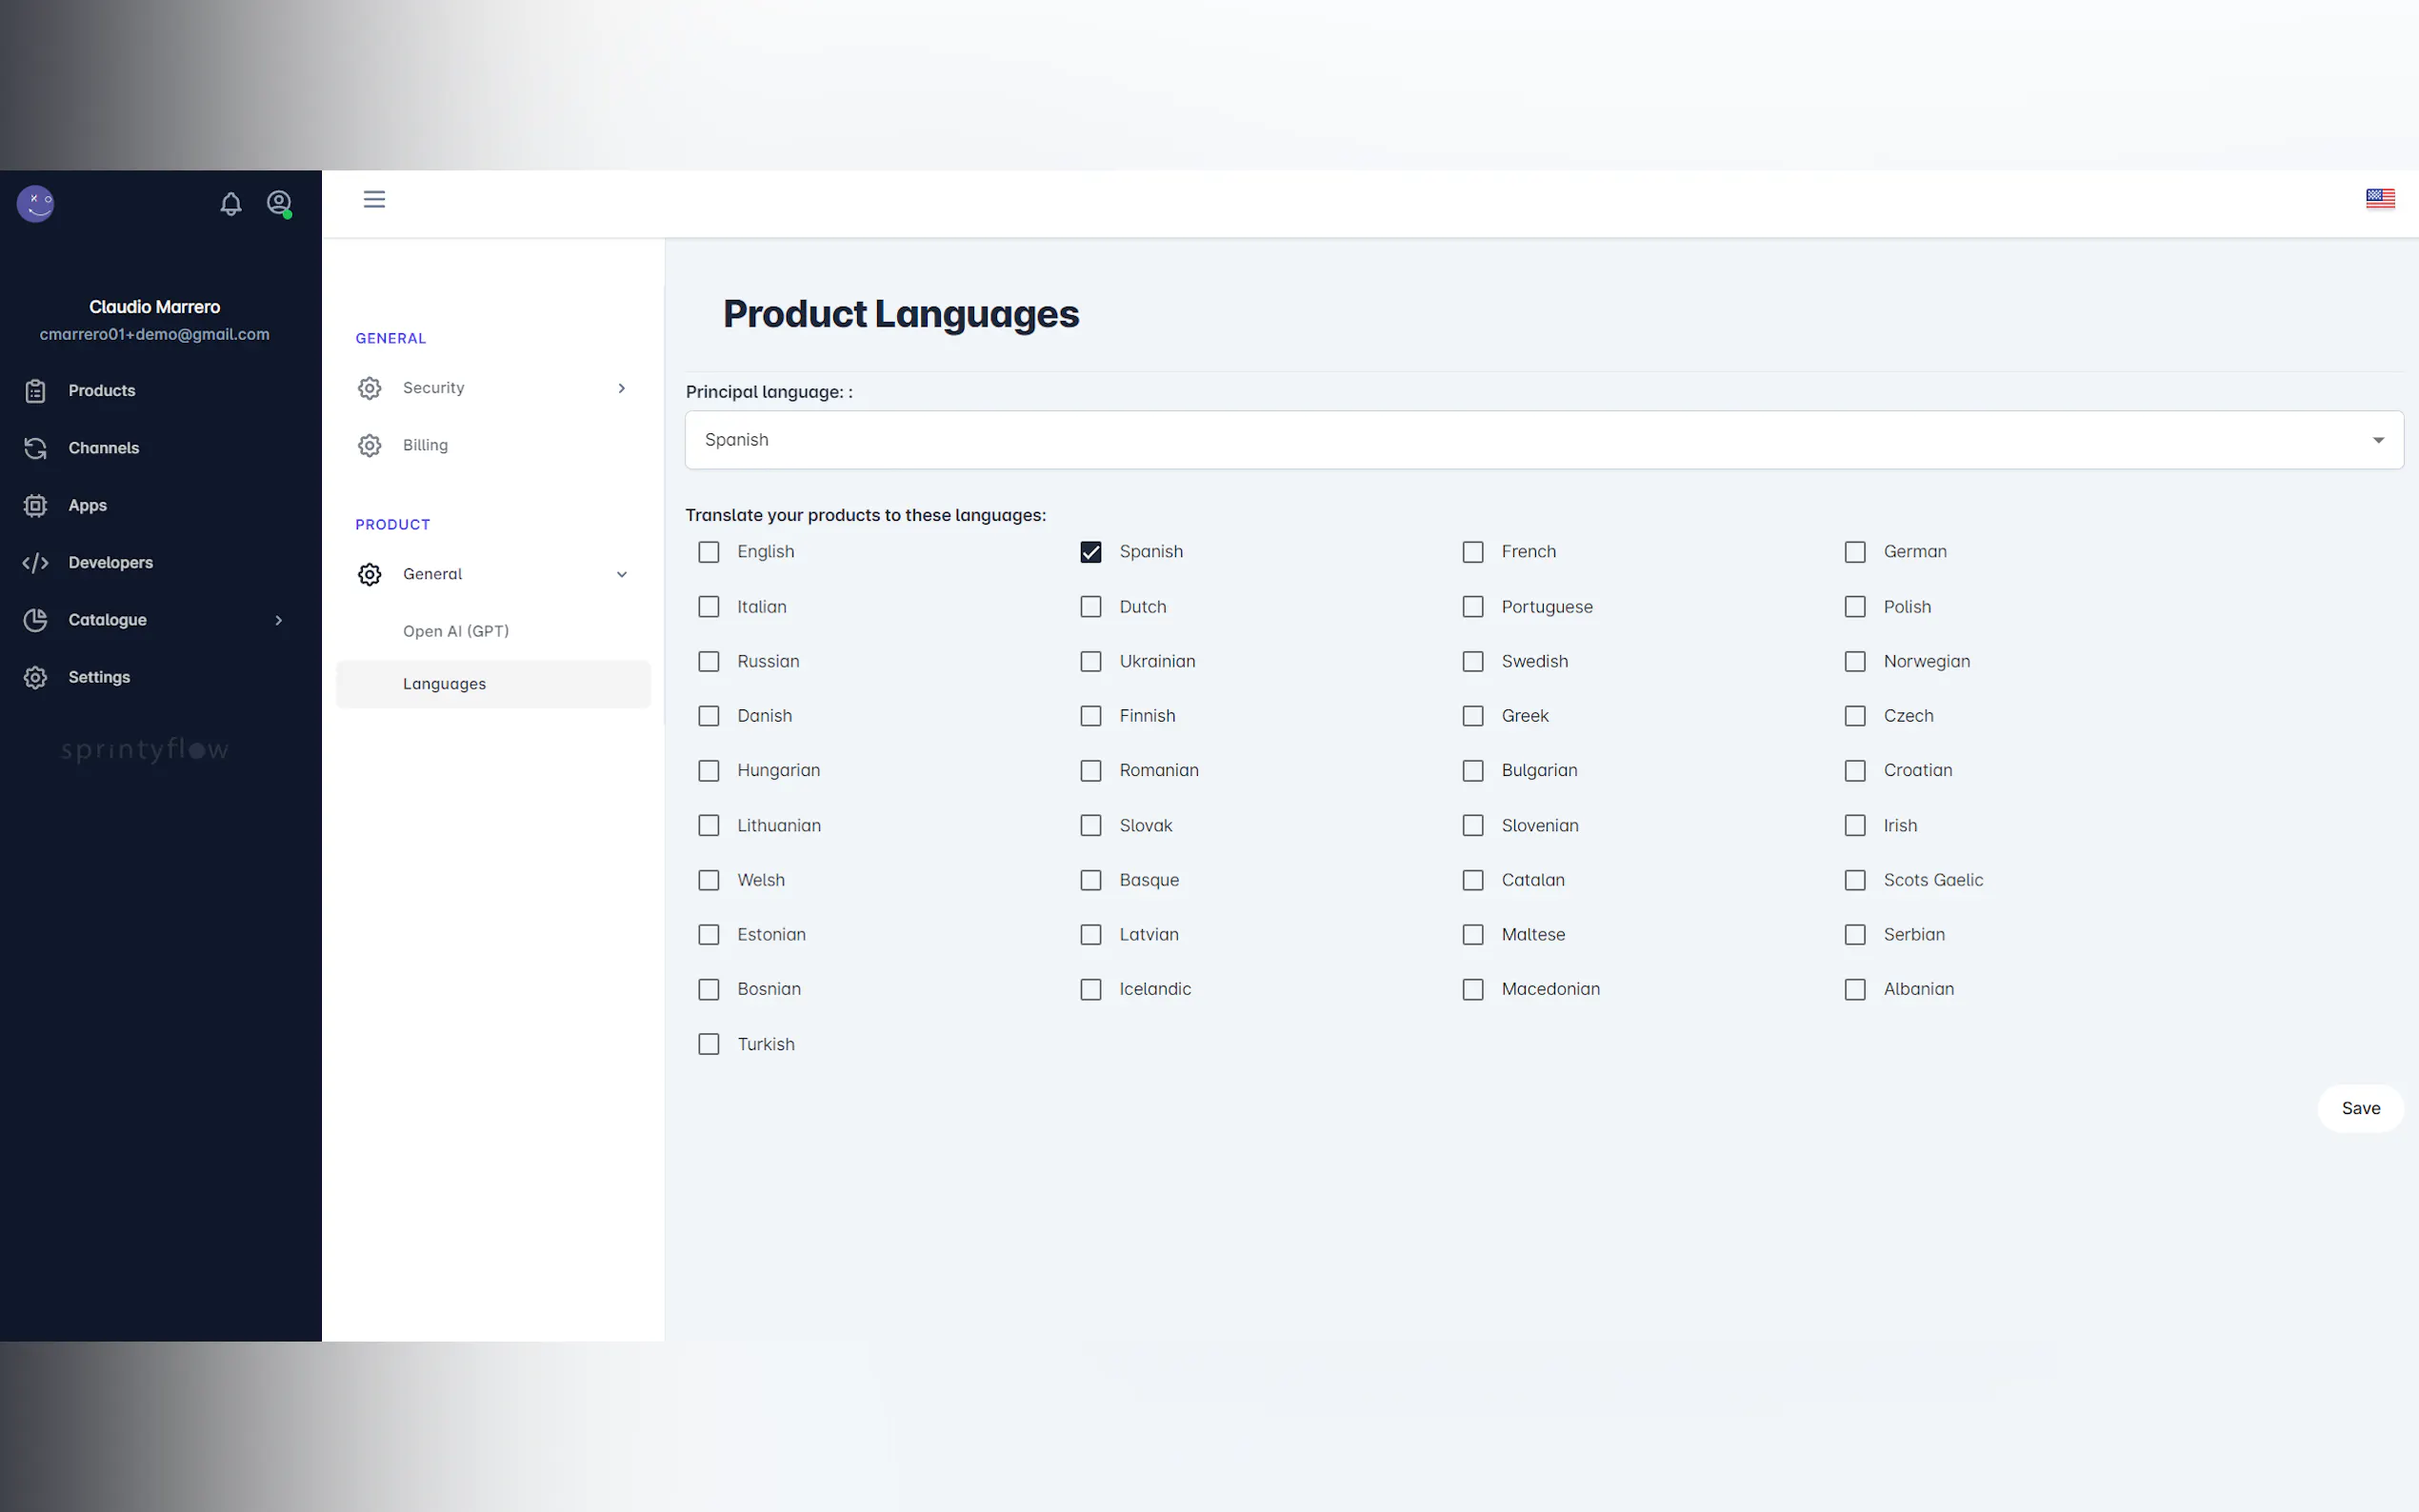Click the Sprintyflow smiley logo
This screenshot has width=2419, height=1512.
click(x=36, y=203)
